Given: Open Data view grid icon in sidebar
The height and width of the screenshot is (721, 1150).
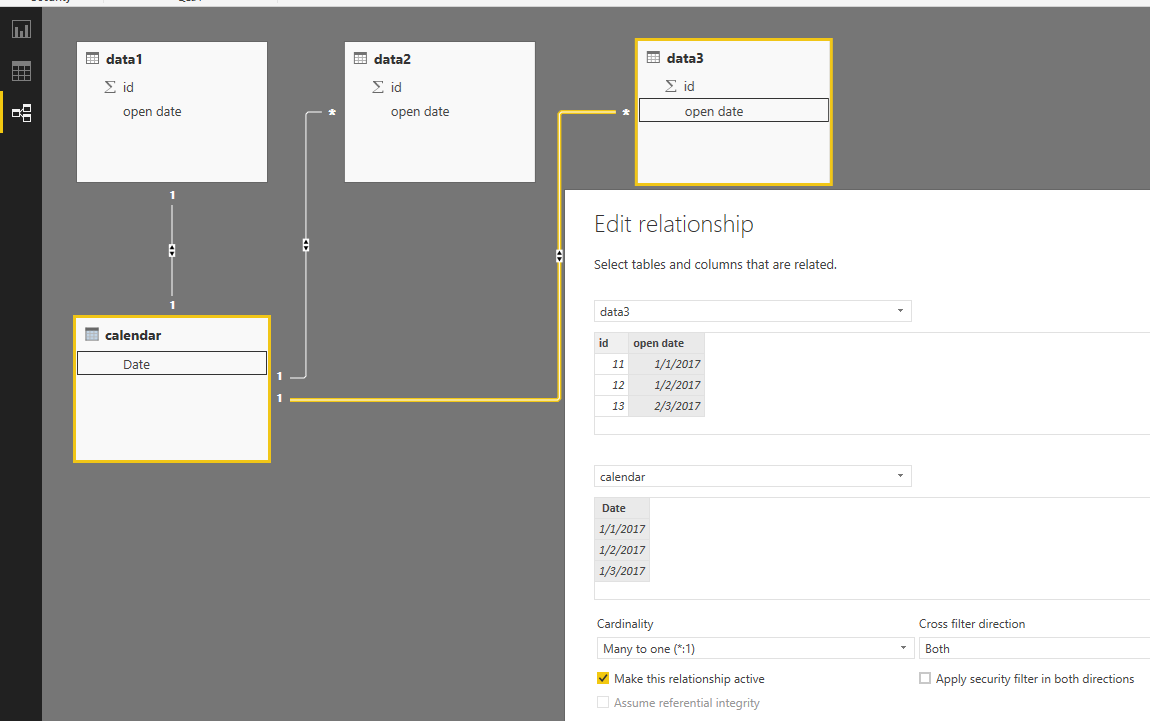Looking at the screenshot, I should (21, 71).
